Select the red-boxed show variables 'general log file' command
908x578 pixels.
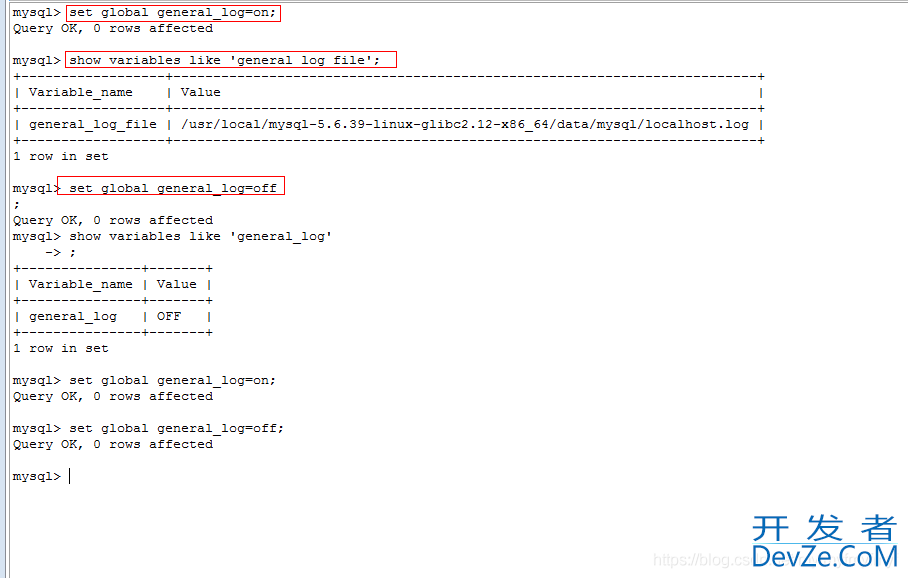[231, 60]
